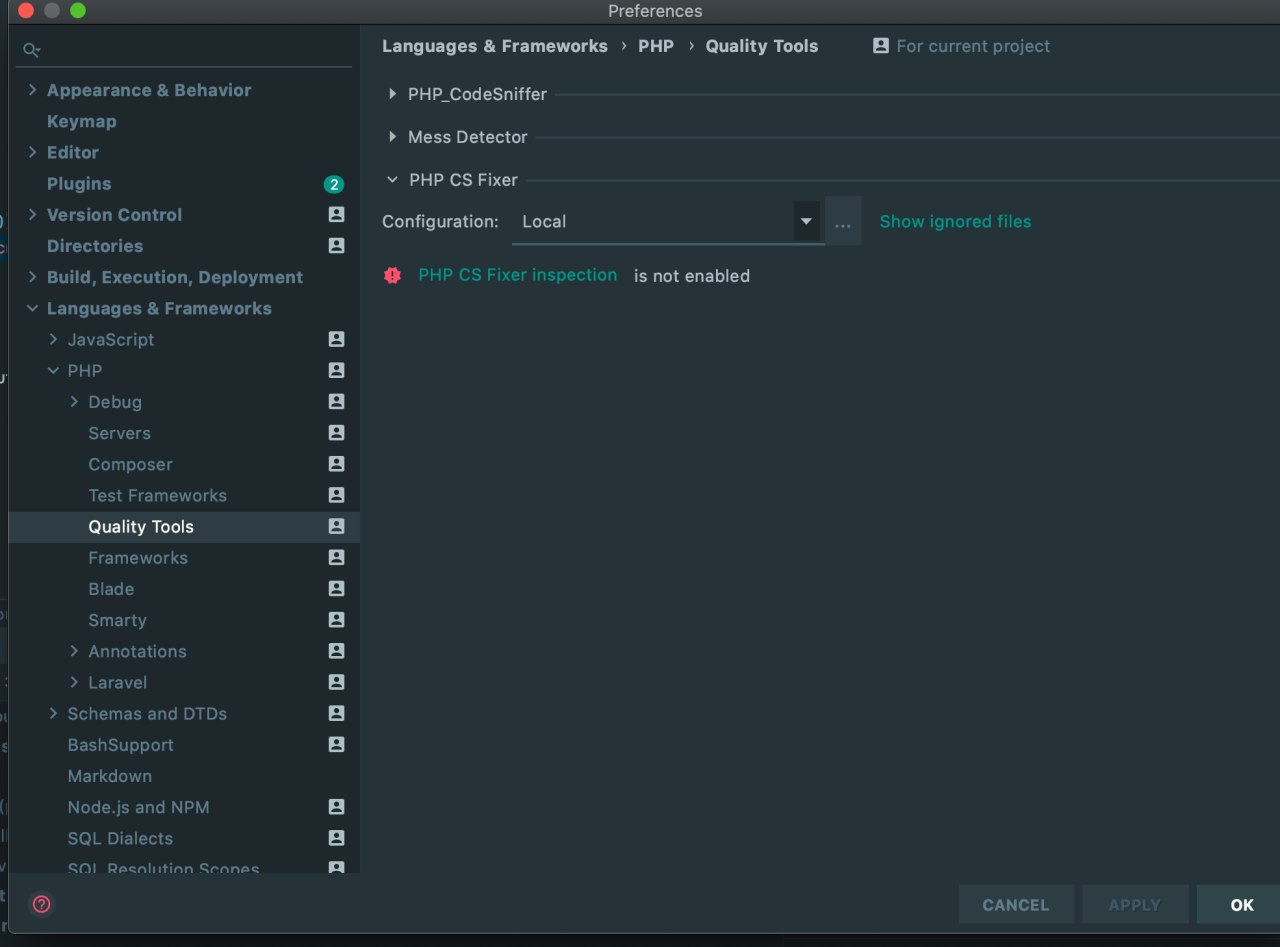Expand the Version Control section arrow

tap(33, 215)
